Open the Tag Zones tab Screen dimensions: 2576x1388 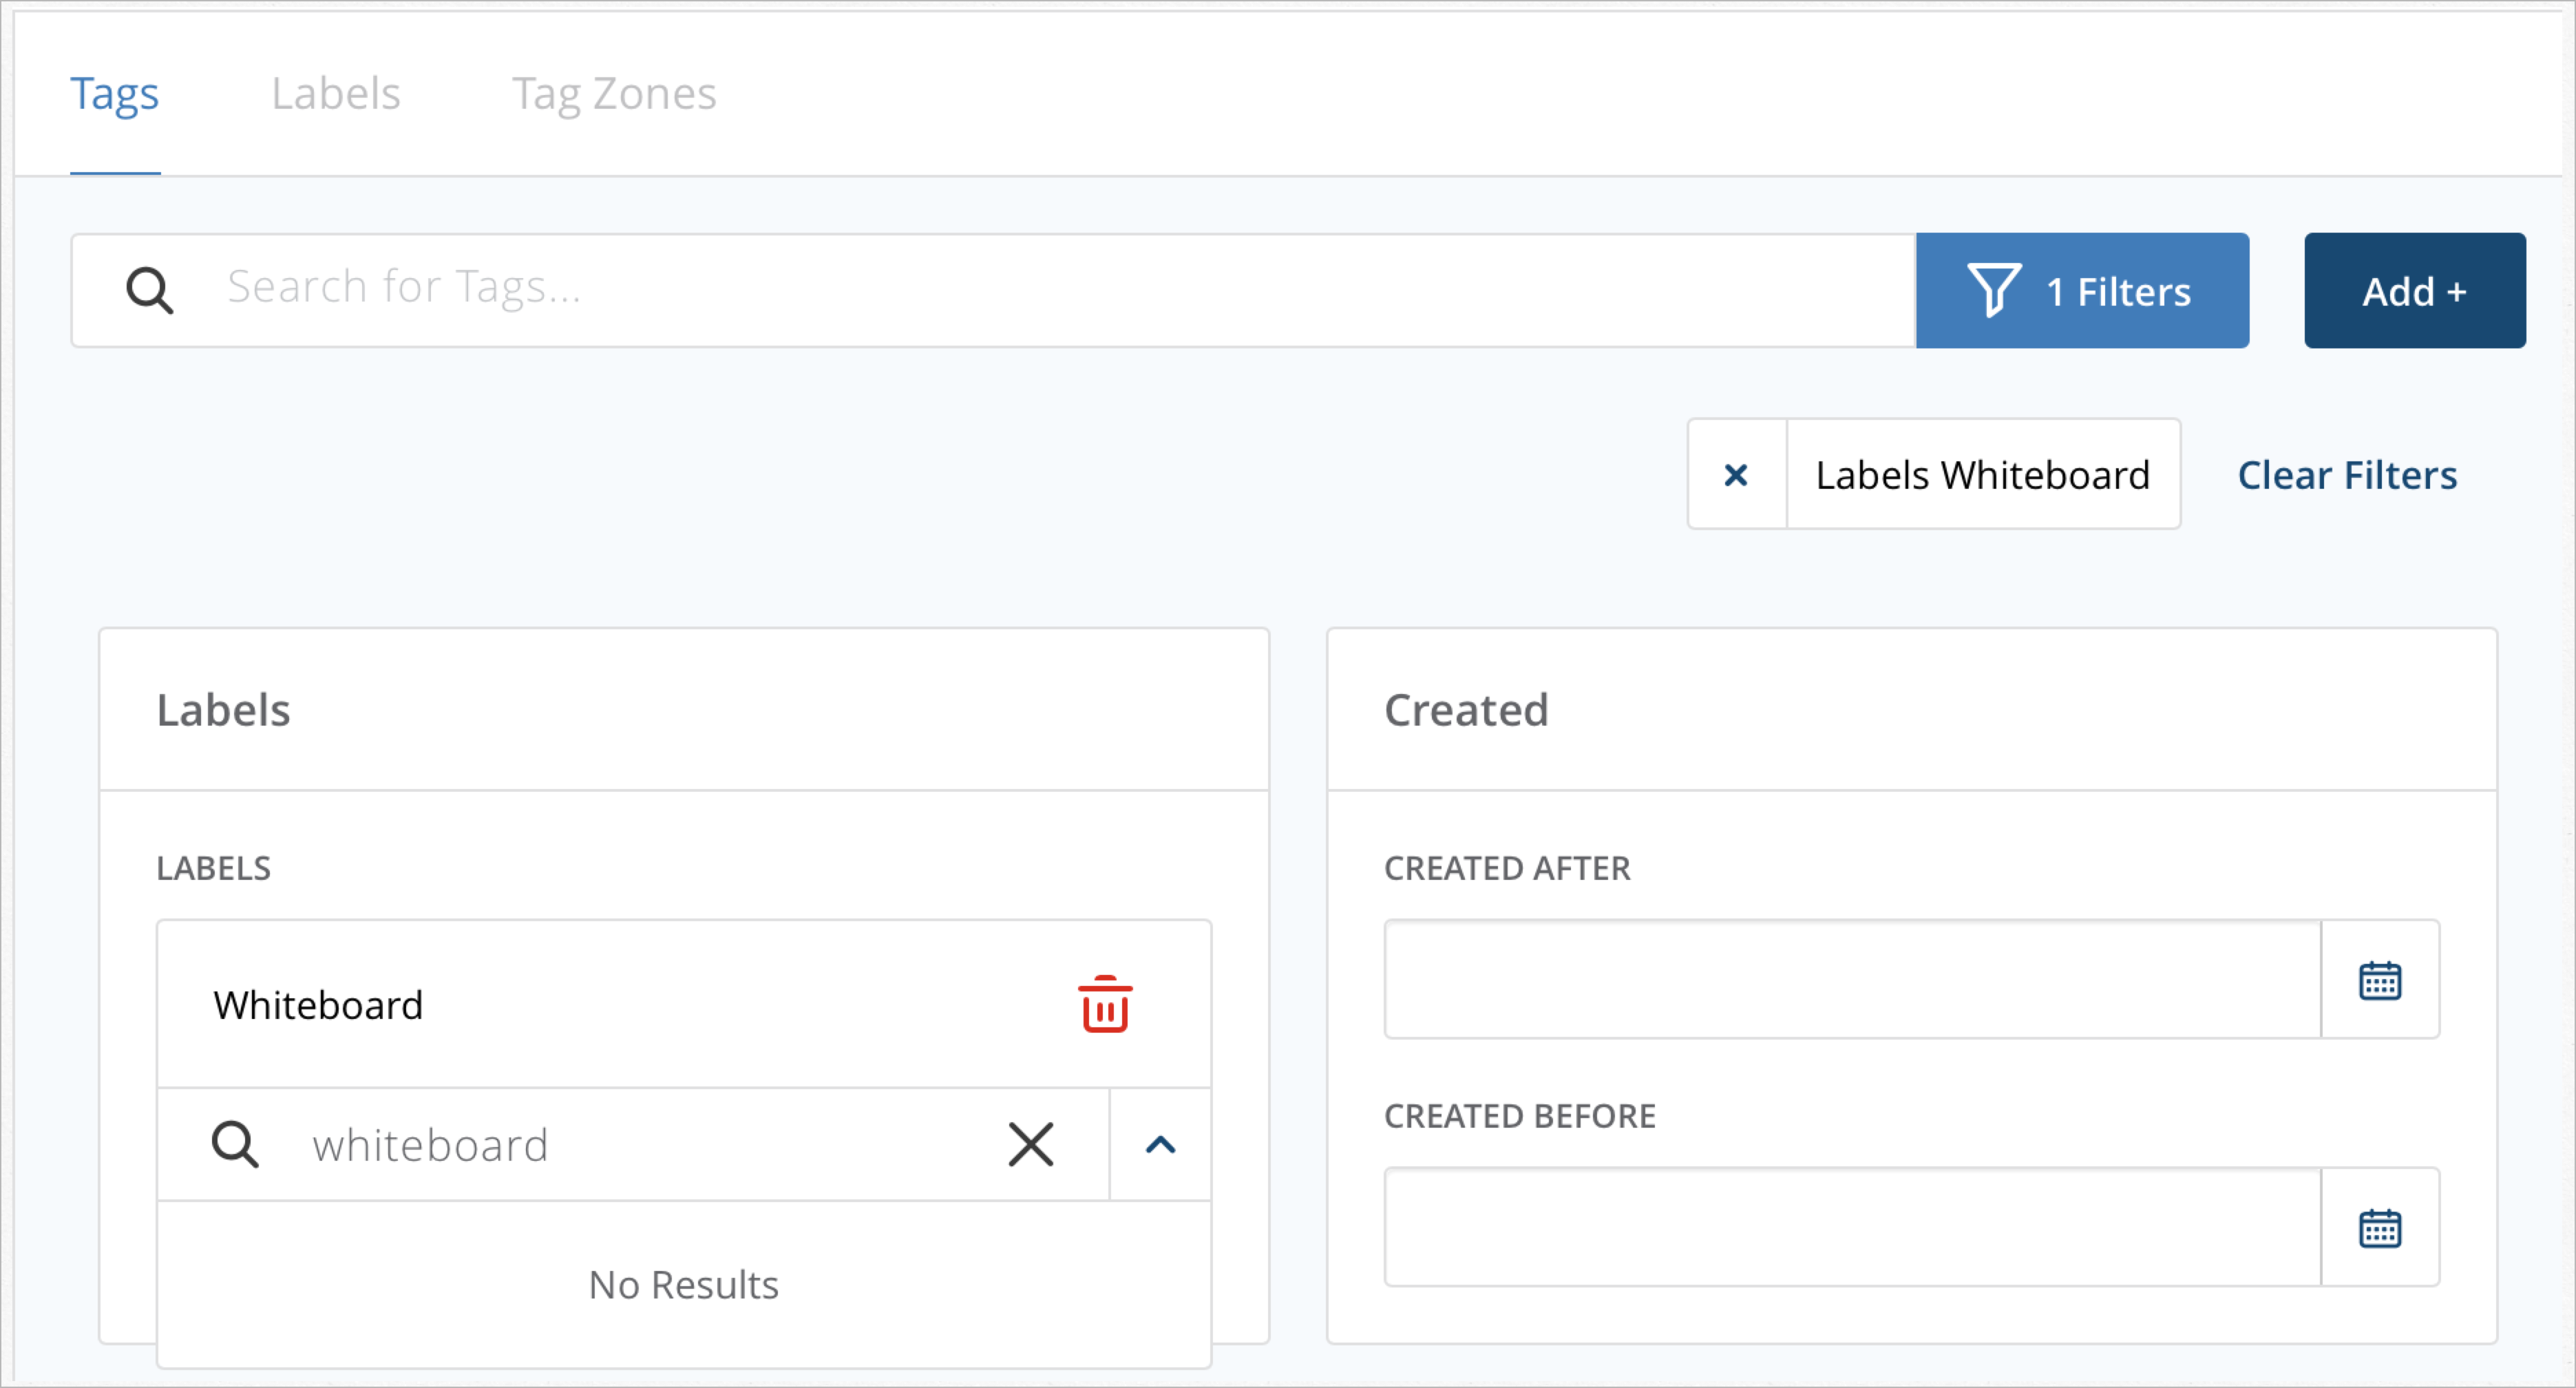(614, 94)
